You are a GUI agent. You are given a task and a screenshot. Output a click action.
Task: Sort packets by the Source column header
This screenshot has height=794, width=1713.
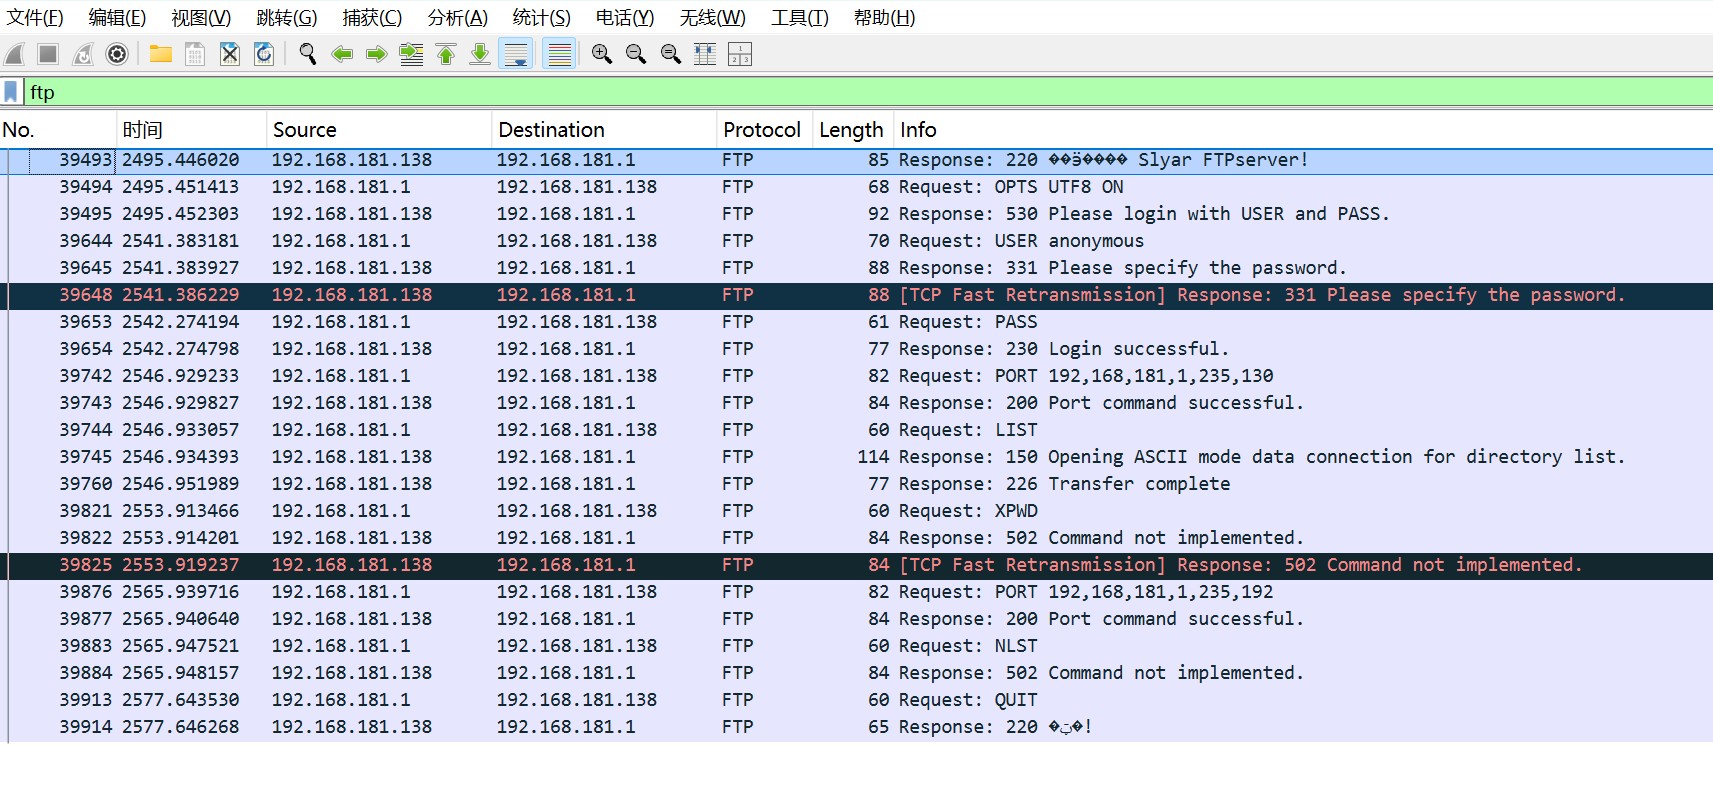click(305, 130)
